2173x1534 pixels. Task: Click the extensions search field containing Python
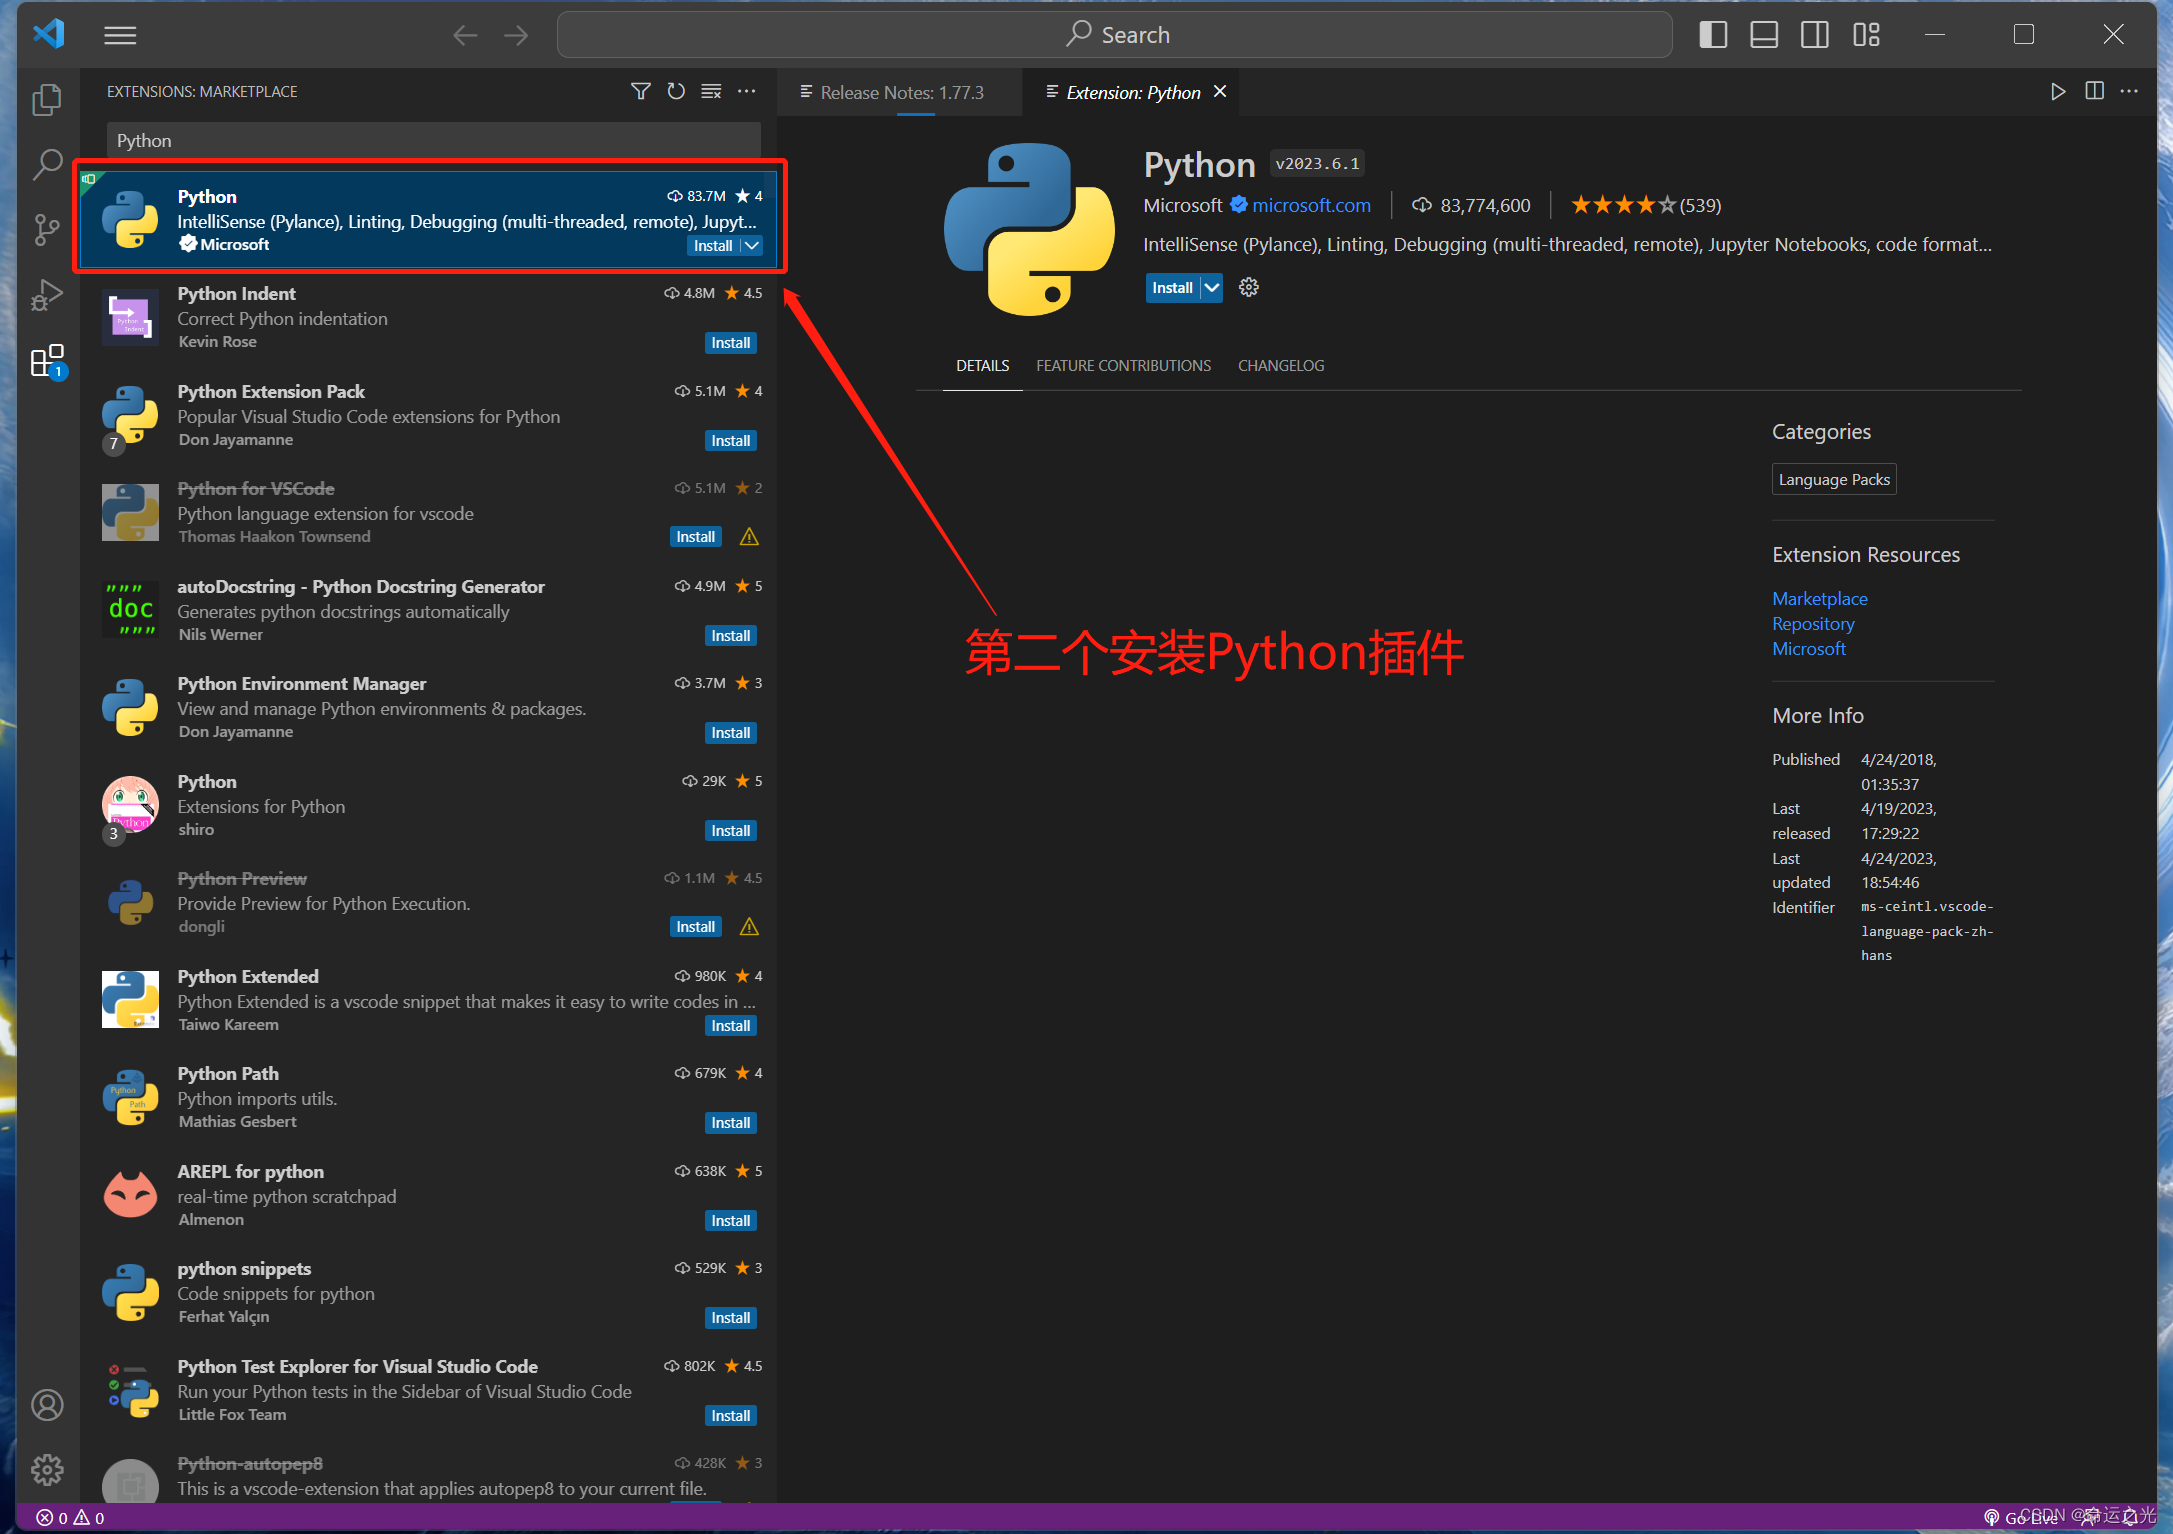point(433,141)
